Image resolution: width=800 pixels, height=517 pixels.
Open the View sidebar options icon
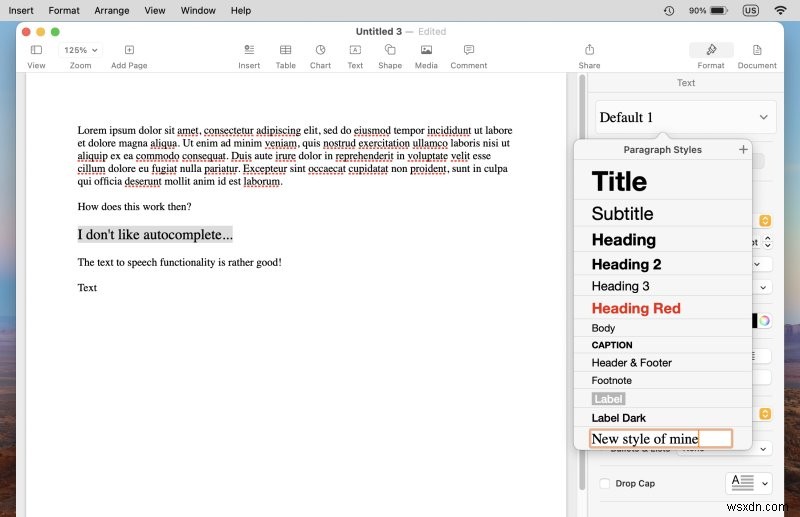[x=36, y=50]
